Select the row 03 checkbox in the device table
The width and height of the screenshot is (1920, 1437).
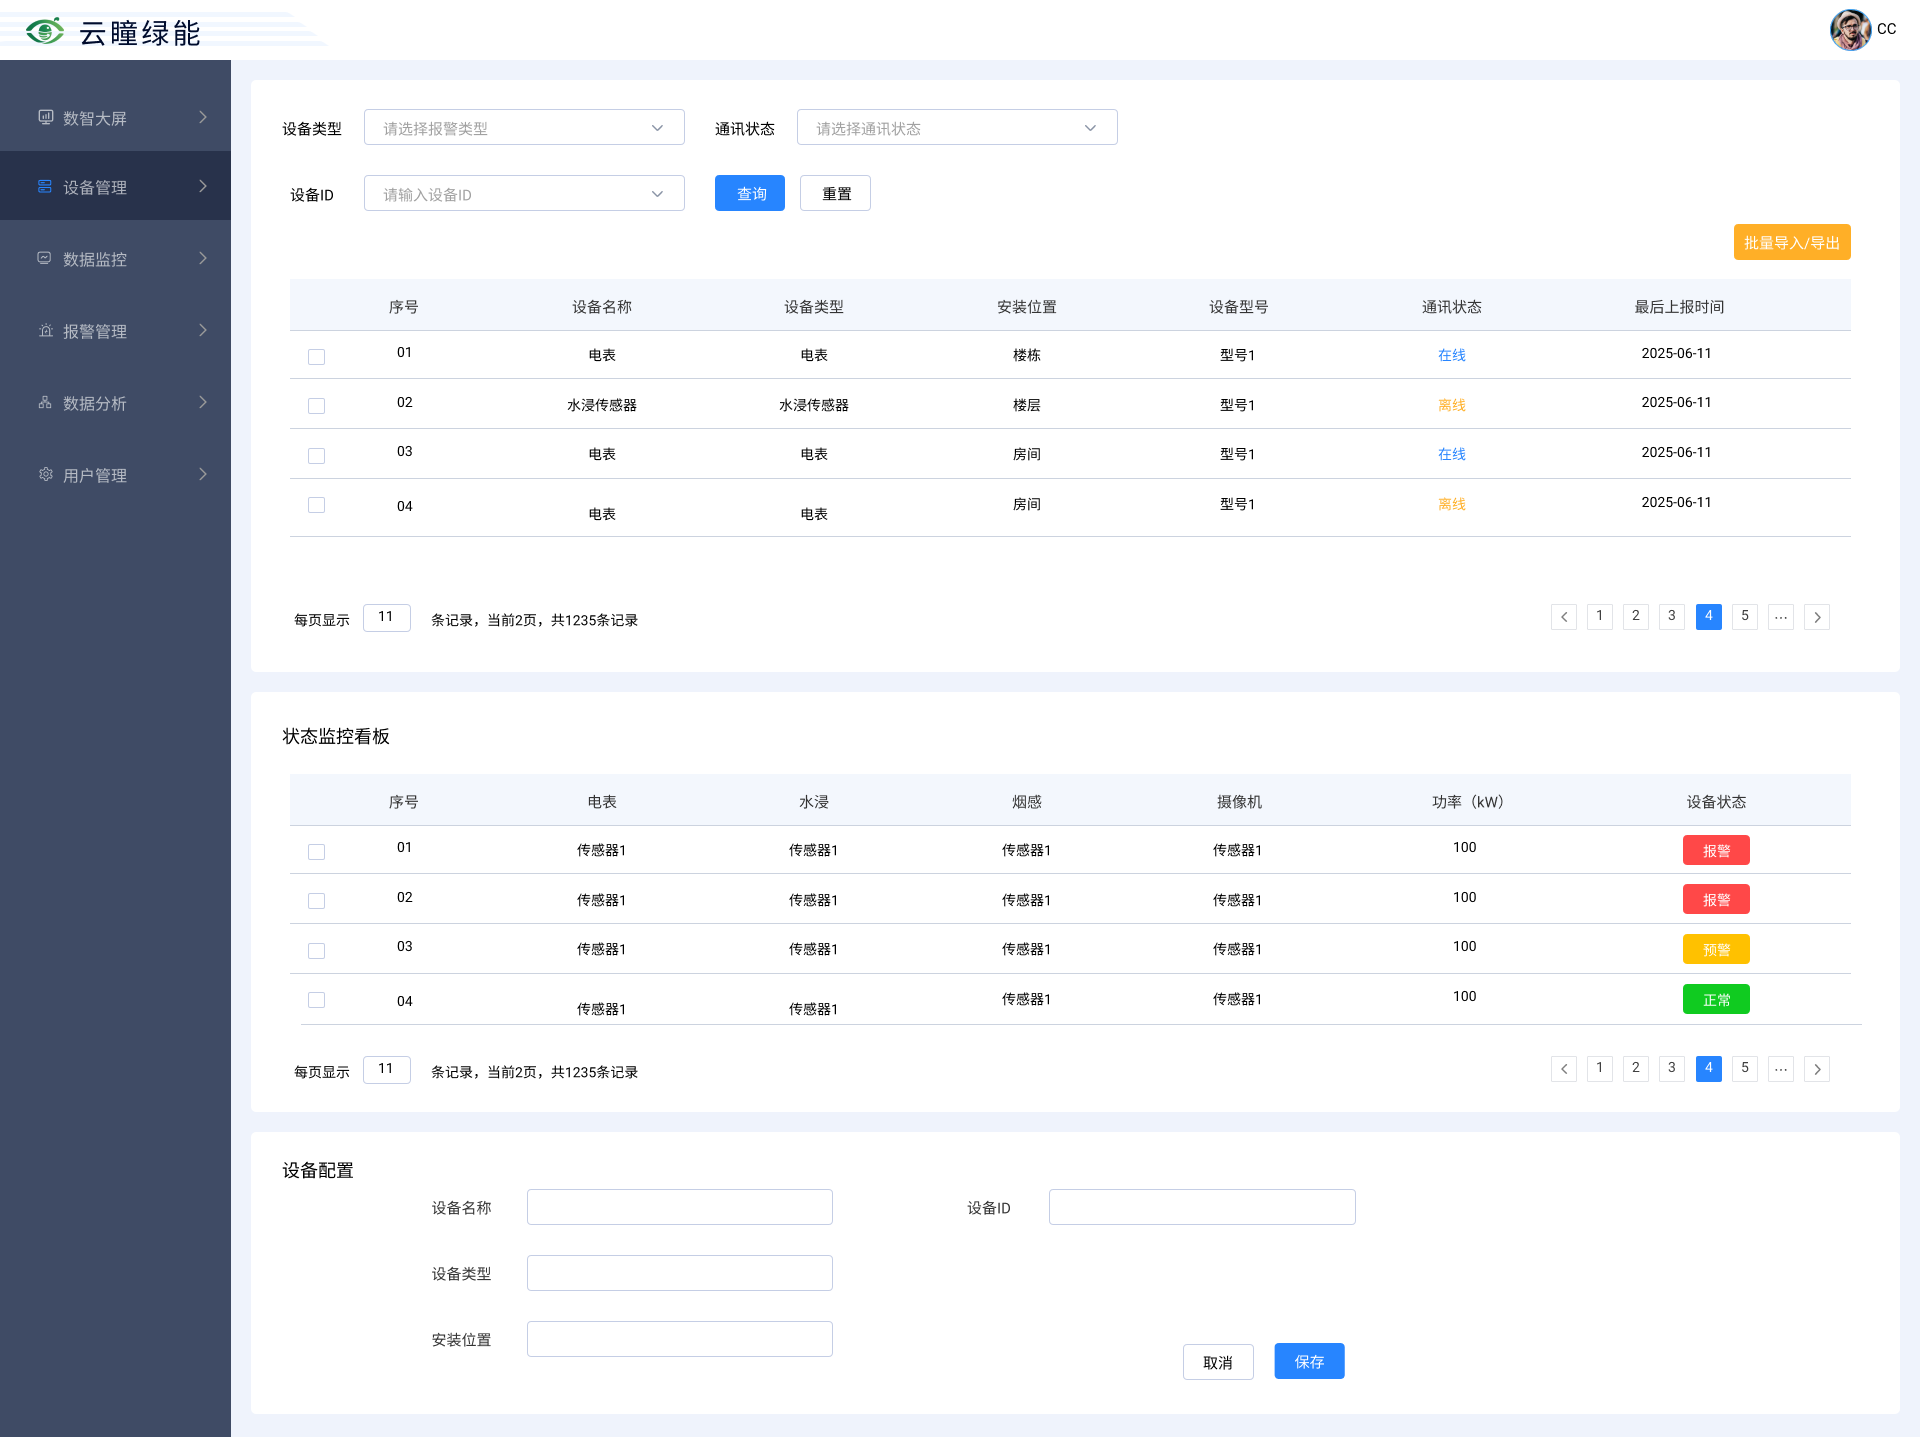316,456
